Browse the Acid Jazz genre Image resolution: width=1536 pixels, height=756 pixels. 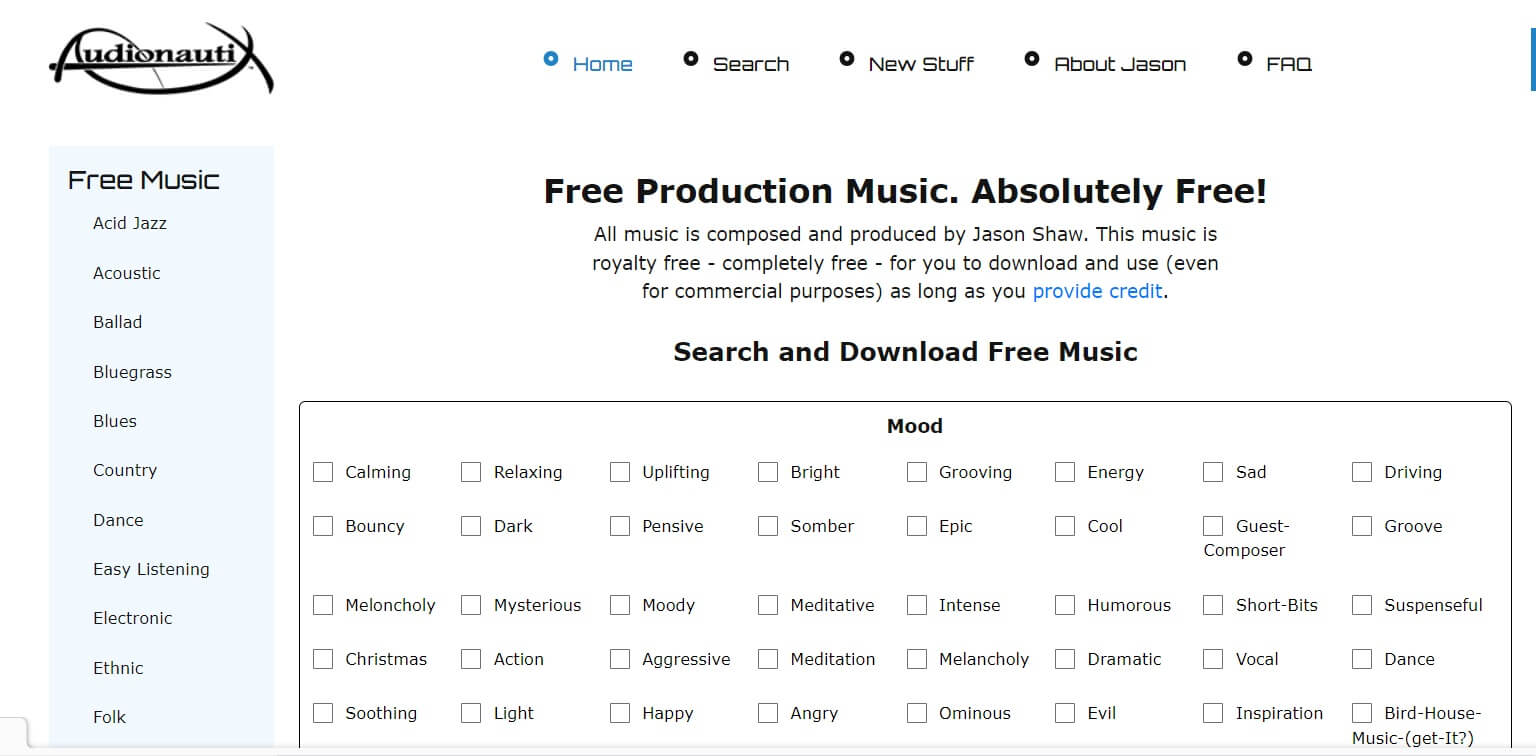(130, 223)
